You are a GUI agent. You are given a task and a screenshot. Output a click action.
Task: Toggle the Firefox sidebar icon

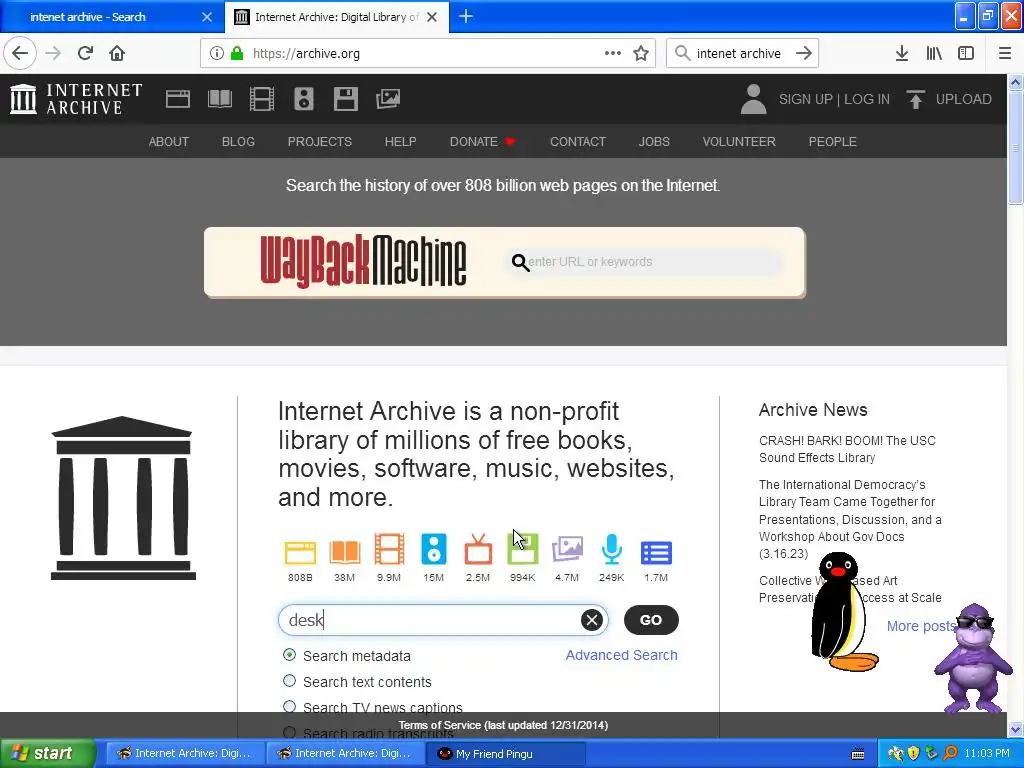966,54
